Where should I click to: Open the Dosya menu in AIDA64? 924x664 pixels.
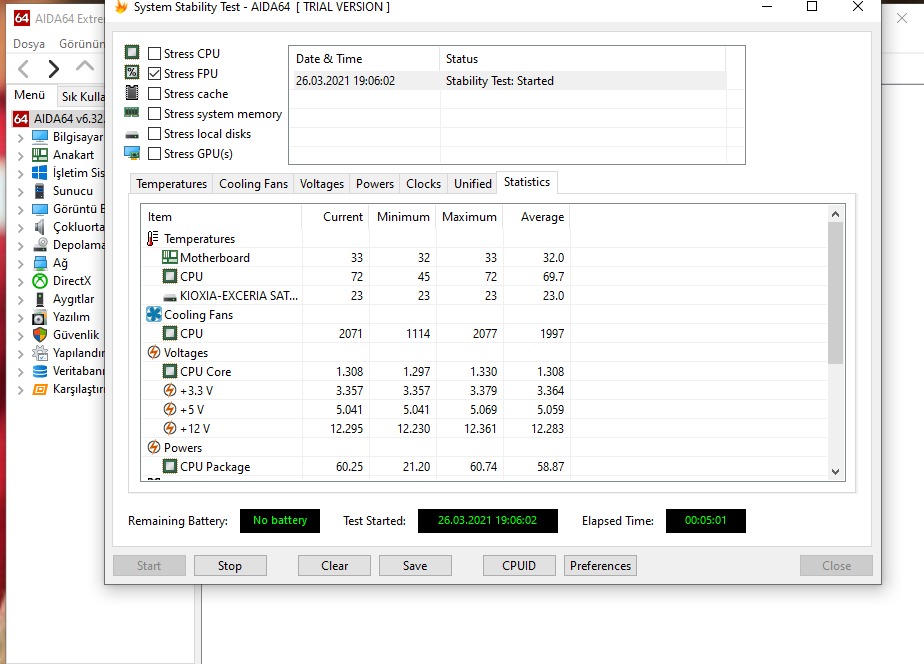(x=29, y=44)
